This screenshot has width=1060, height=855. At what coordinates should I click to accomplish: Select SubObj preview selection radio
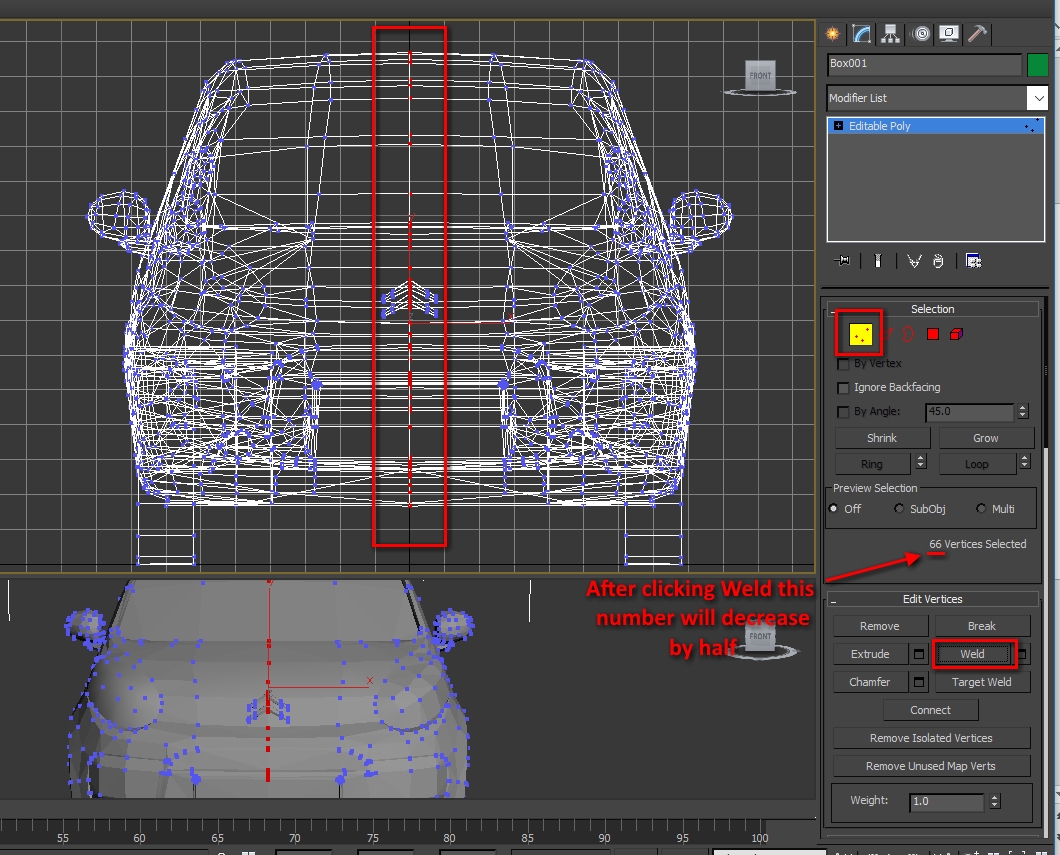click(900, 509)
